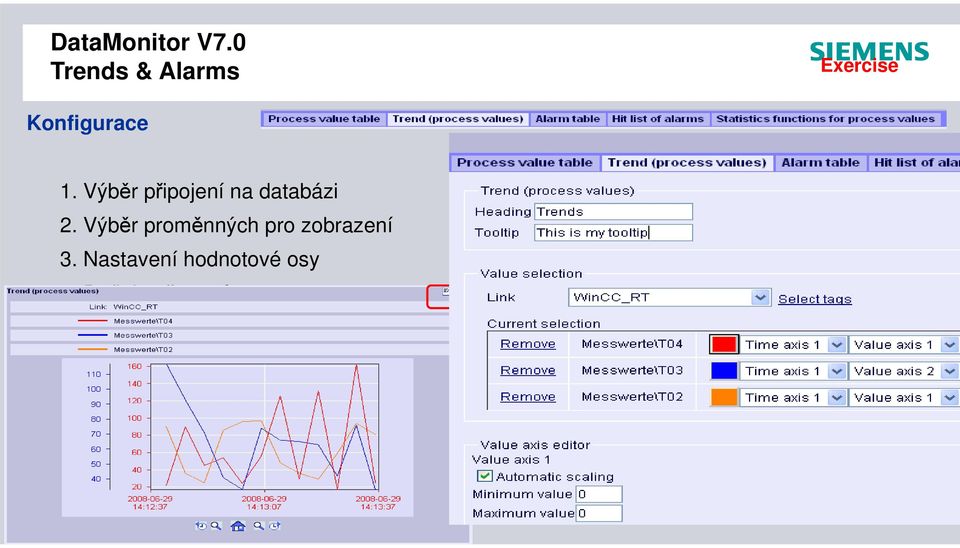Click the Messwerte\T04 legend row above the chart

pyautogui.click(x=230, y=321)
